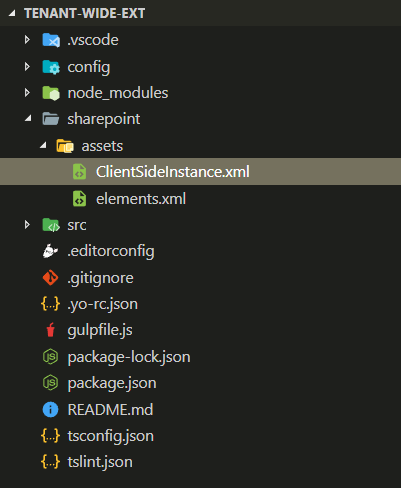
Task: Expand the node_modules folder arrow
Action: (x=27, y=93)
